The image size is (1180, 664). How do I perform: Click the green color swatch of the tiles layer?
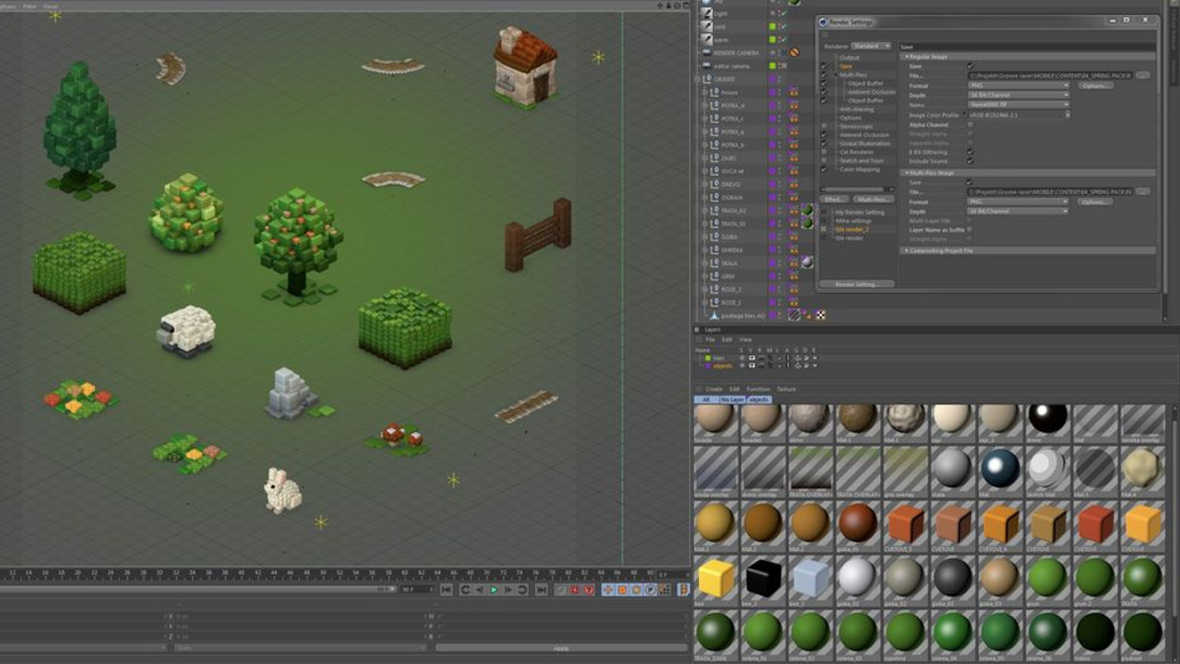(708, 358)
